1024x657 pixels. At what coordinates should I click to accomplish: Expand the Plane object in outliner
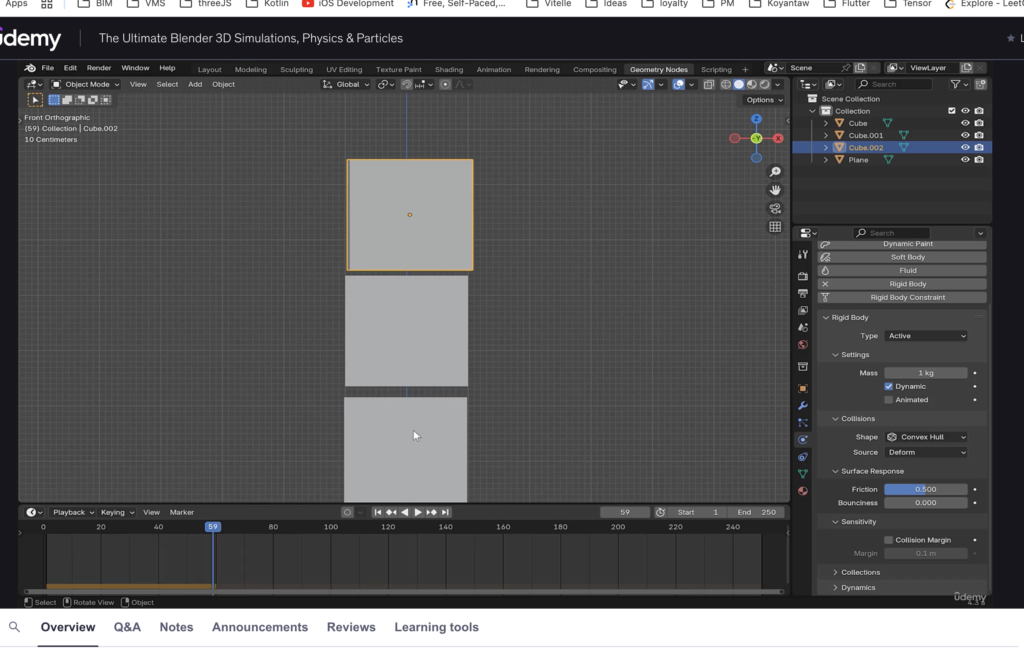pos(826,160)
